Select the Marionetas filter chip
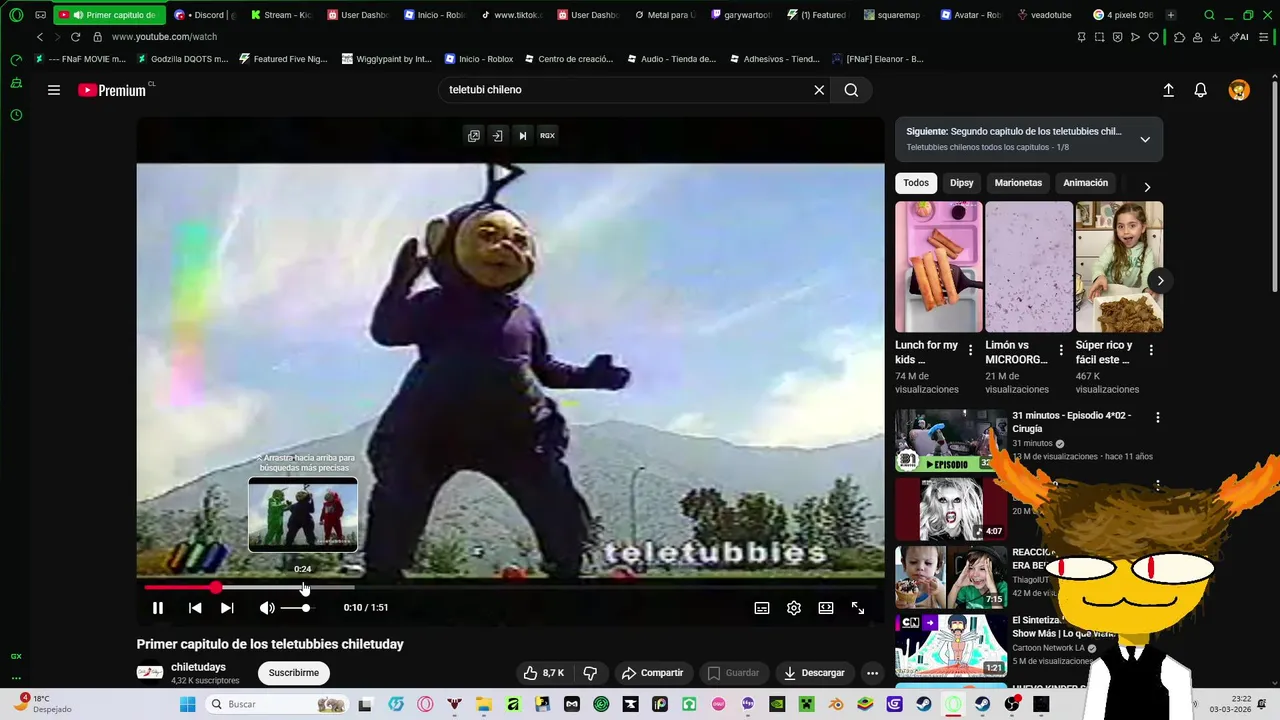This screenshot has height=720, width=1280. (x=1018, y=183)
